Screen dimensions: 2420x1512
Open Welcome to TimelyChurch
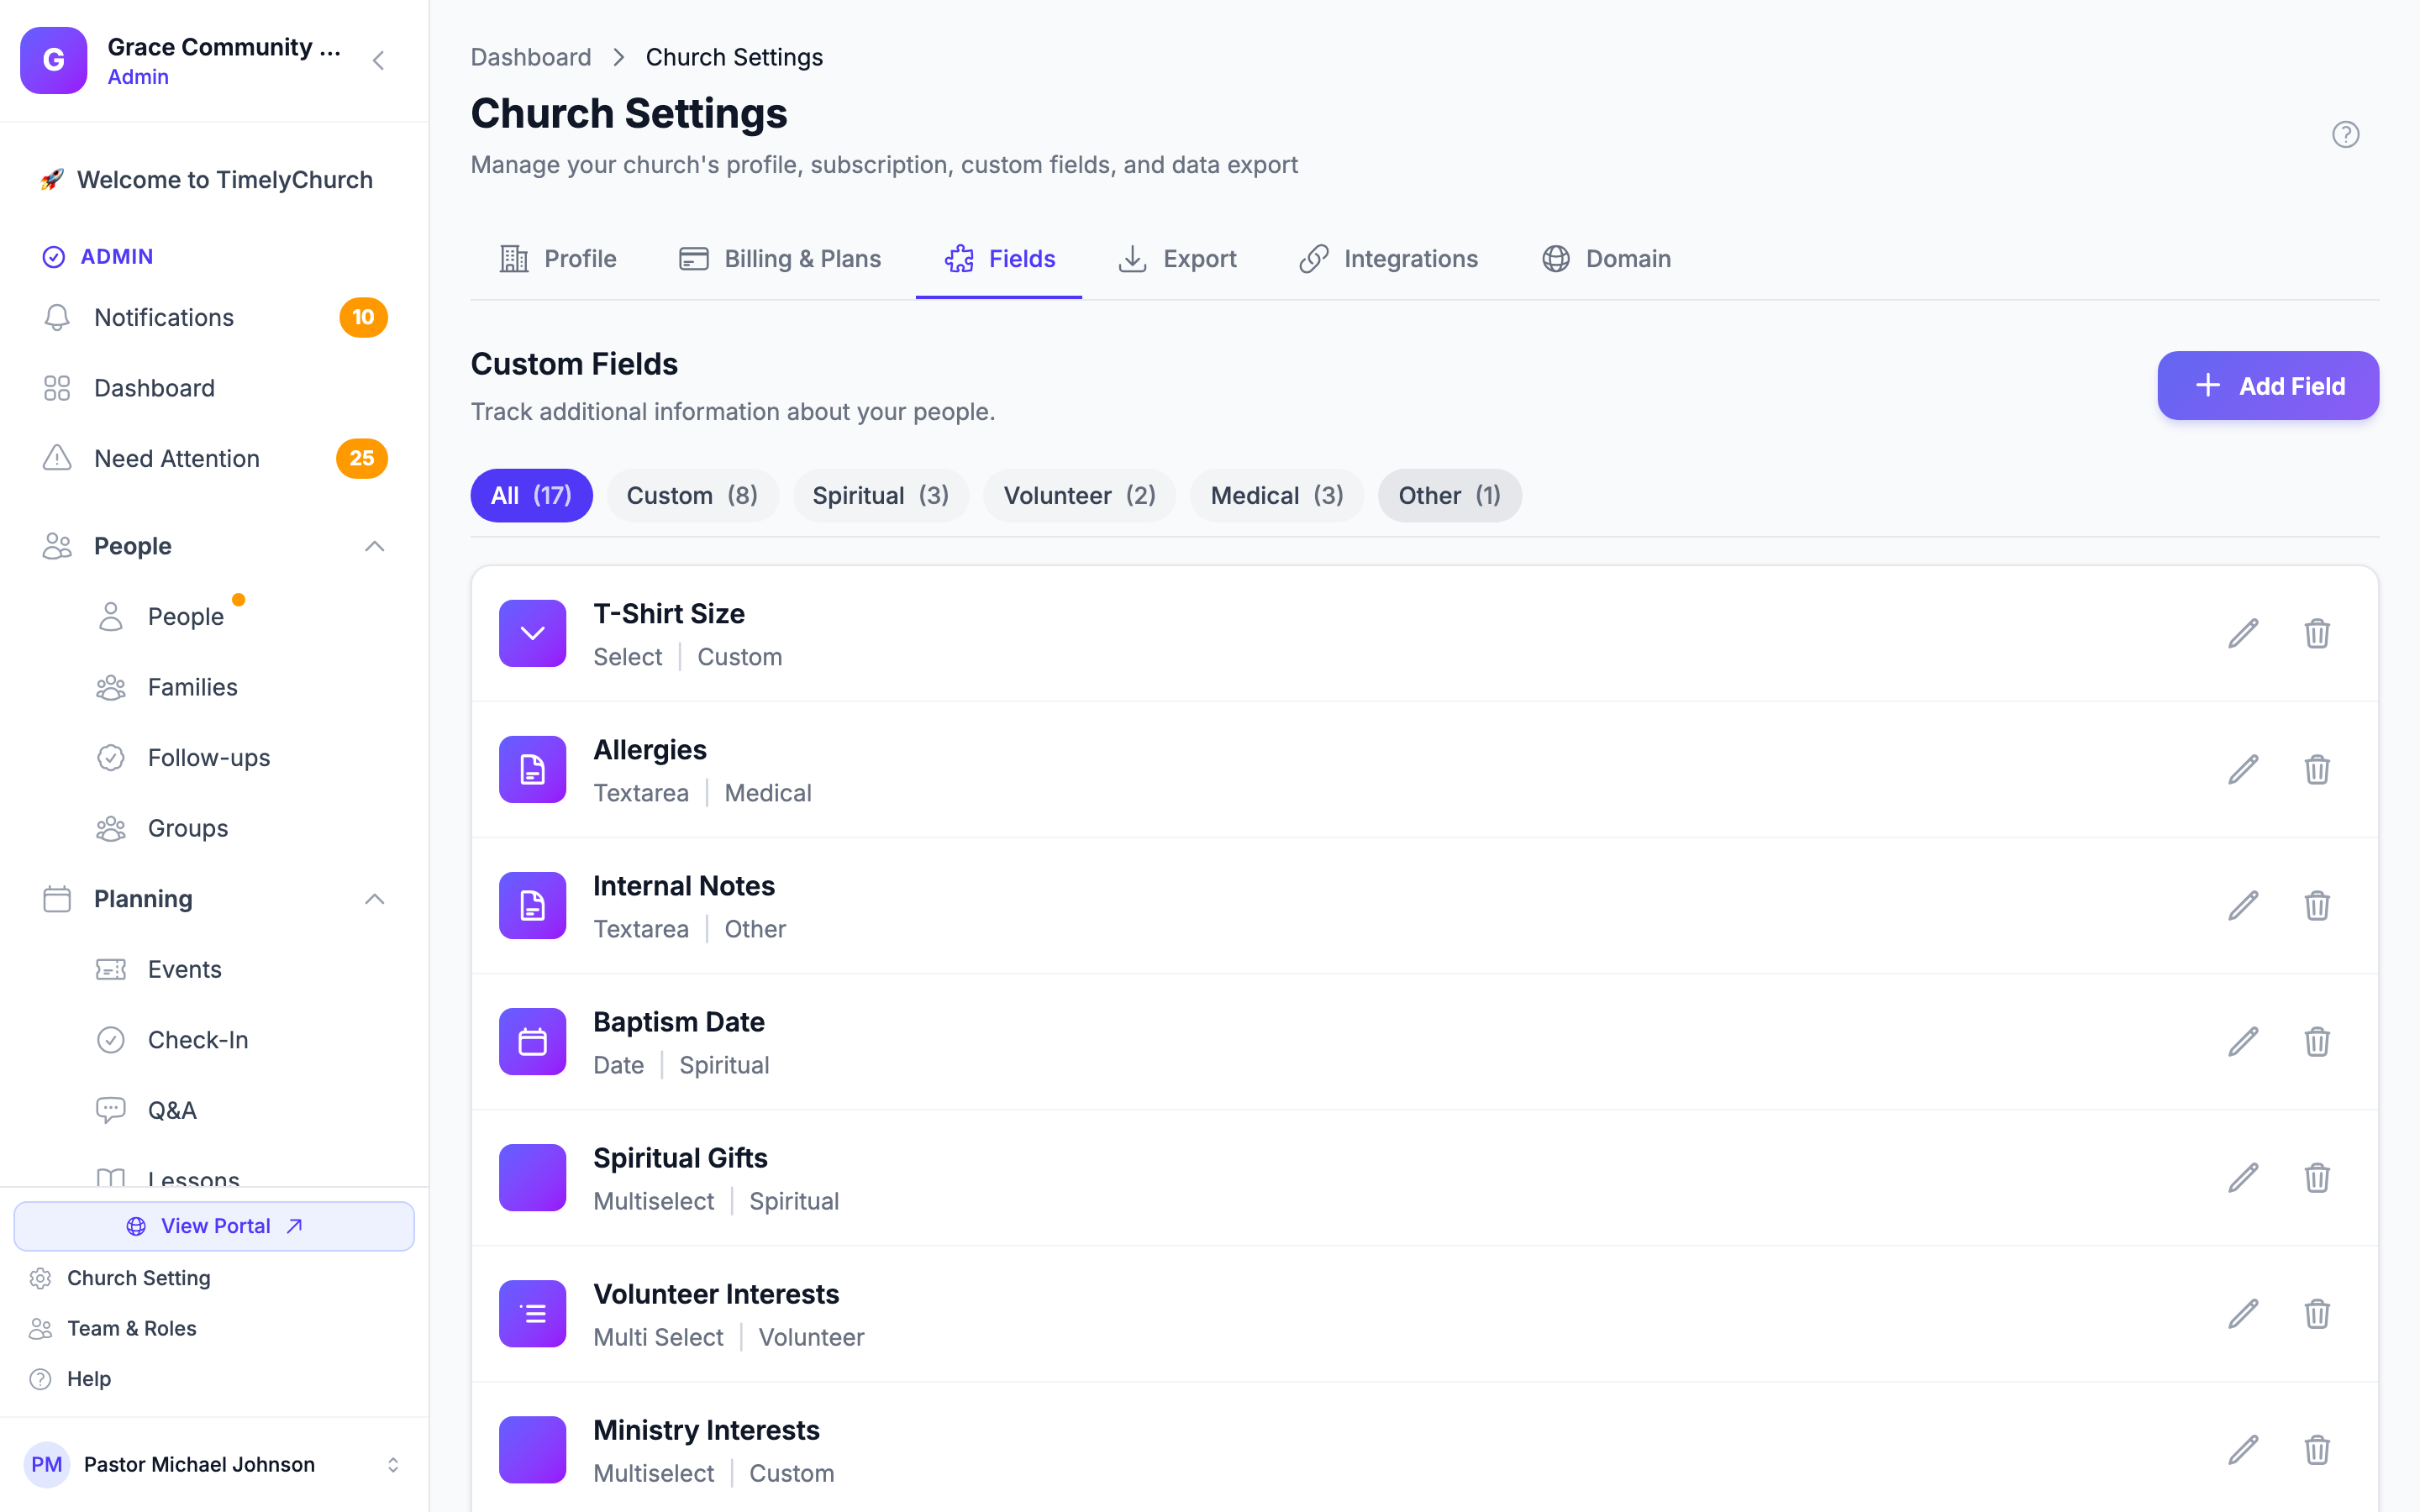[214, 180]
